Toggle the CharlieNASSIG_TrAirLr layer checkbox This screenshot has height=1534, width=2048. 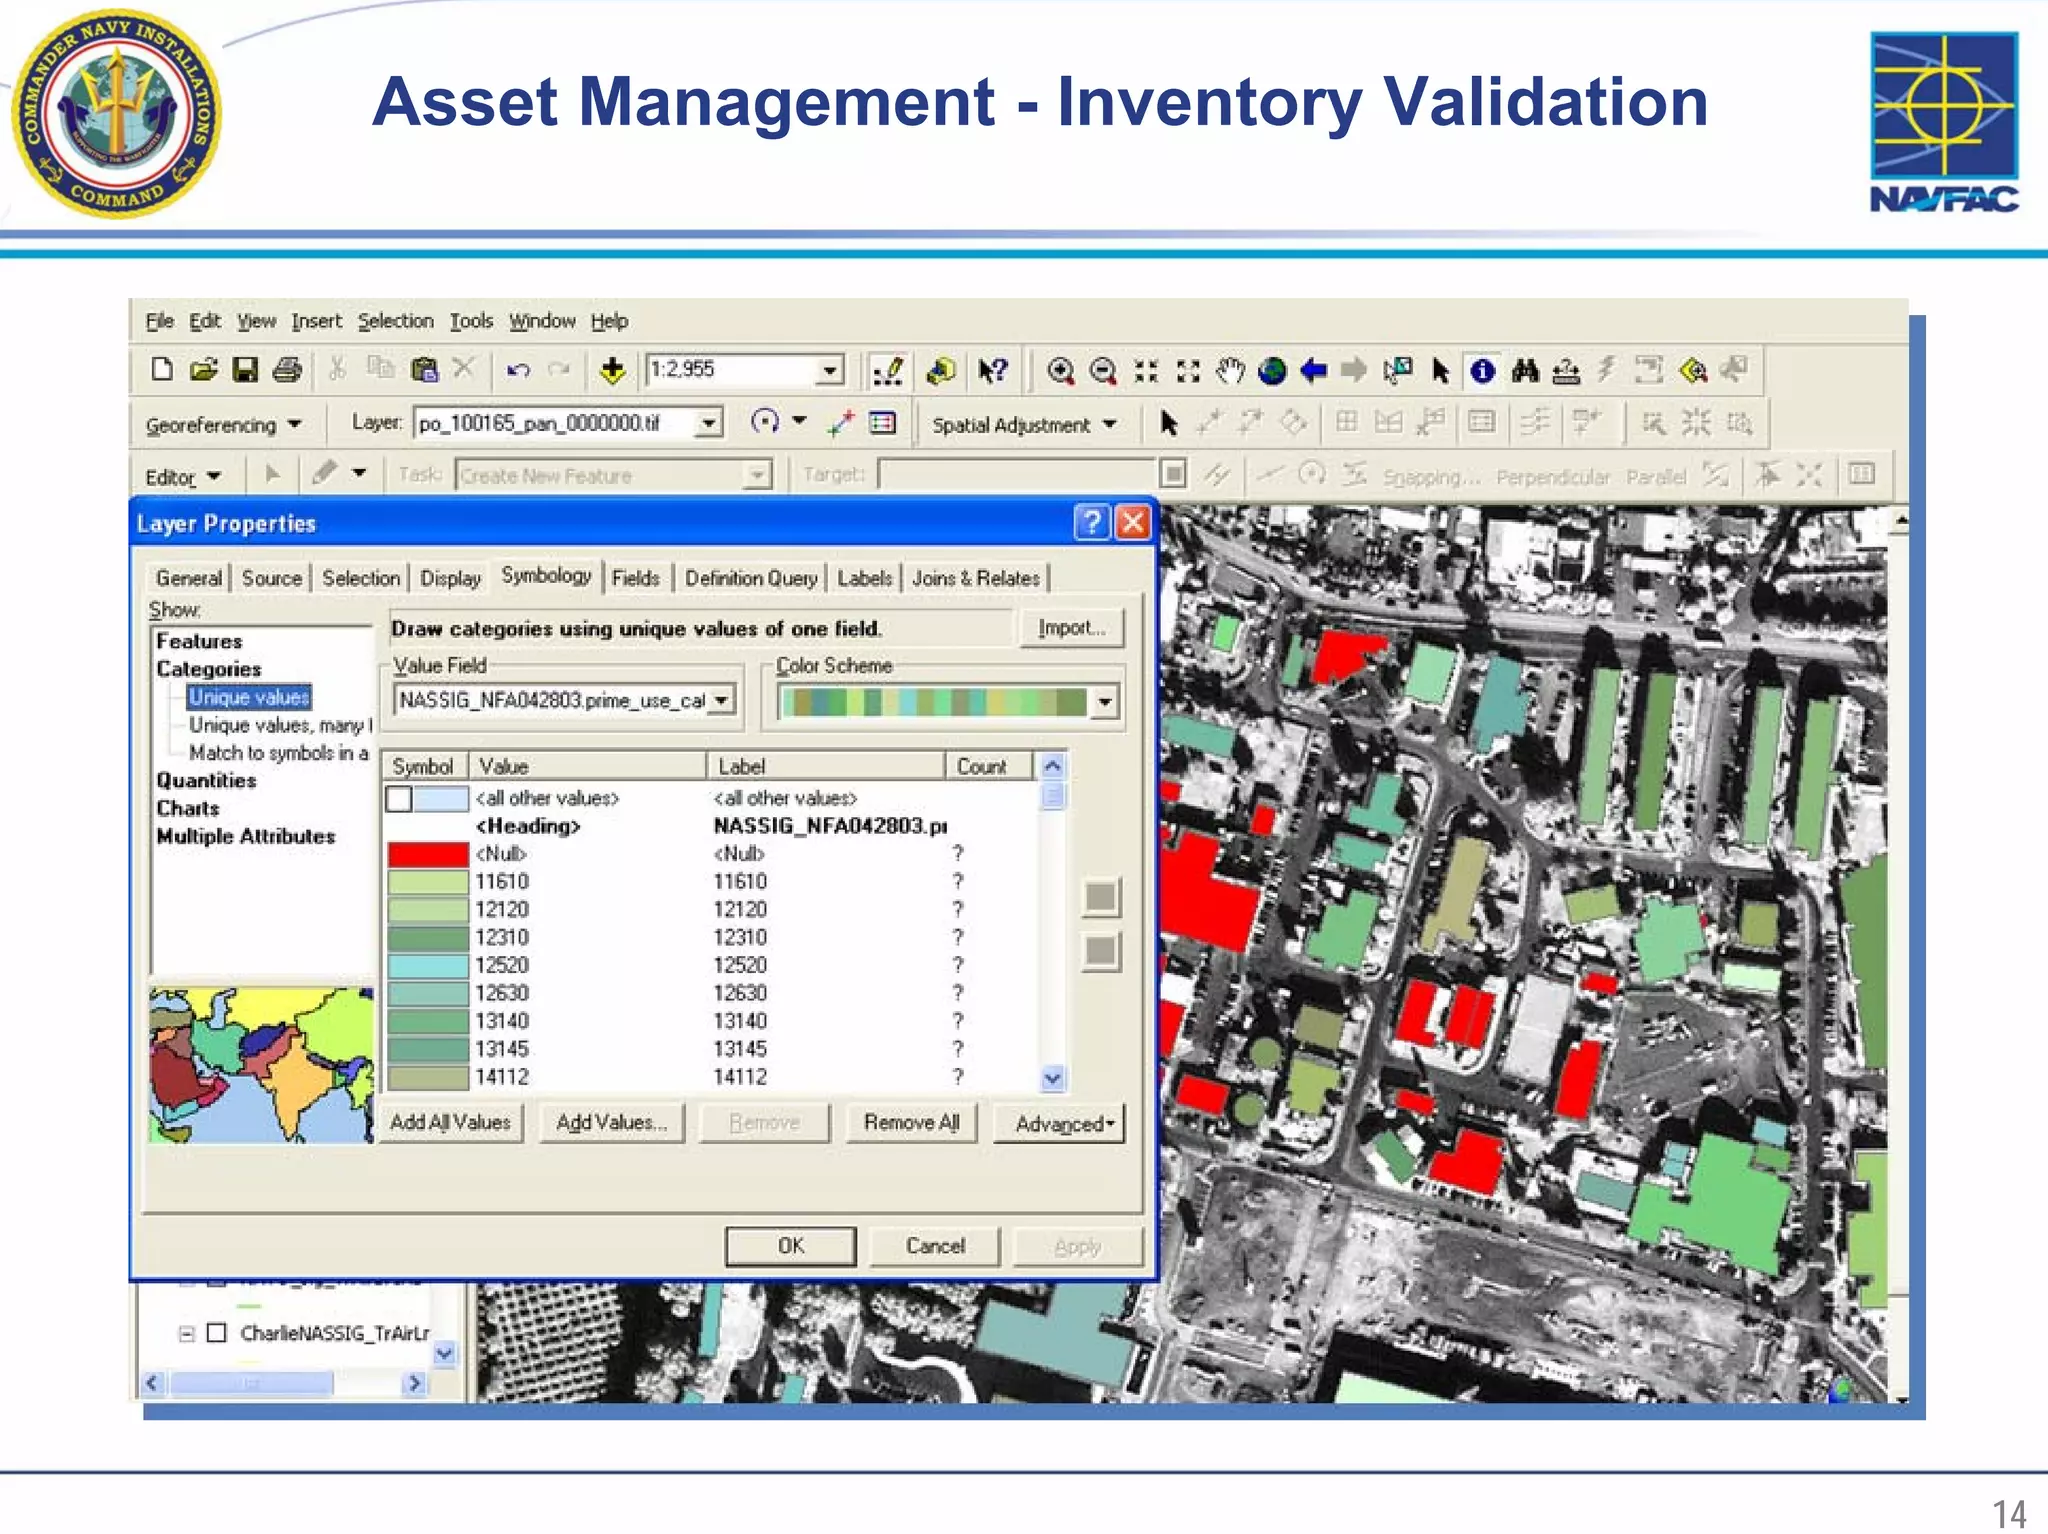tap(216, 1332)
